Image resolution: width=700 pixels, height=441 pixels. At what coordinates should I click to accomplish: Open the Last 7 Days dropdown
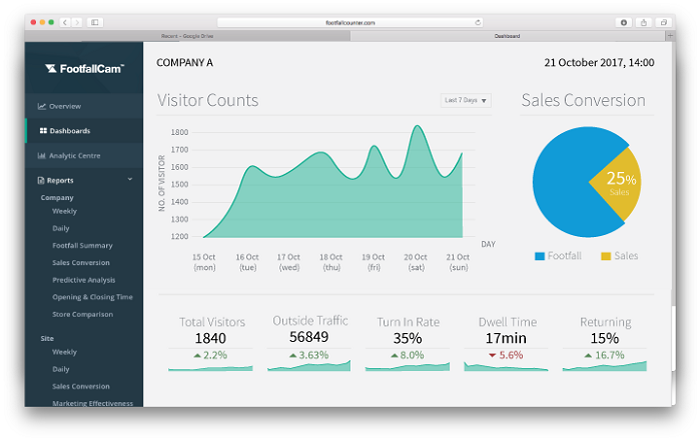coord(467,100)
